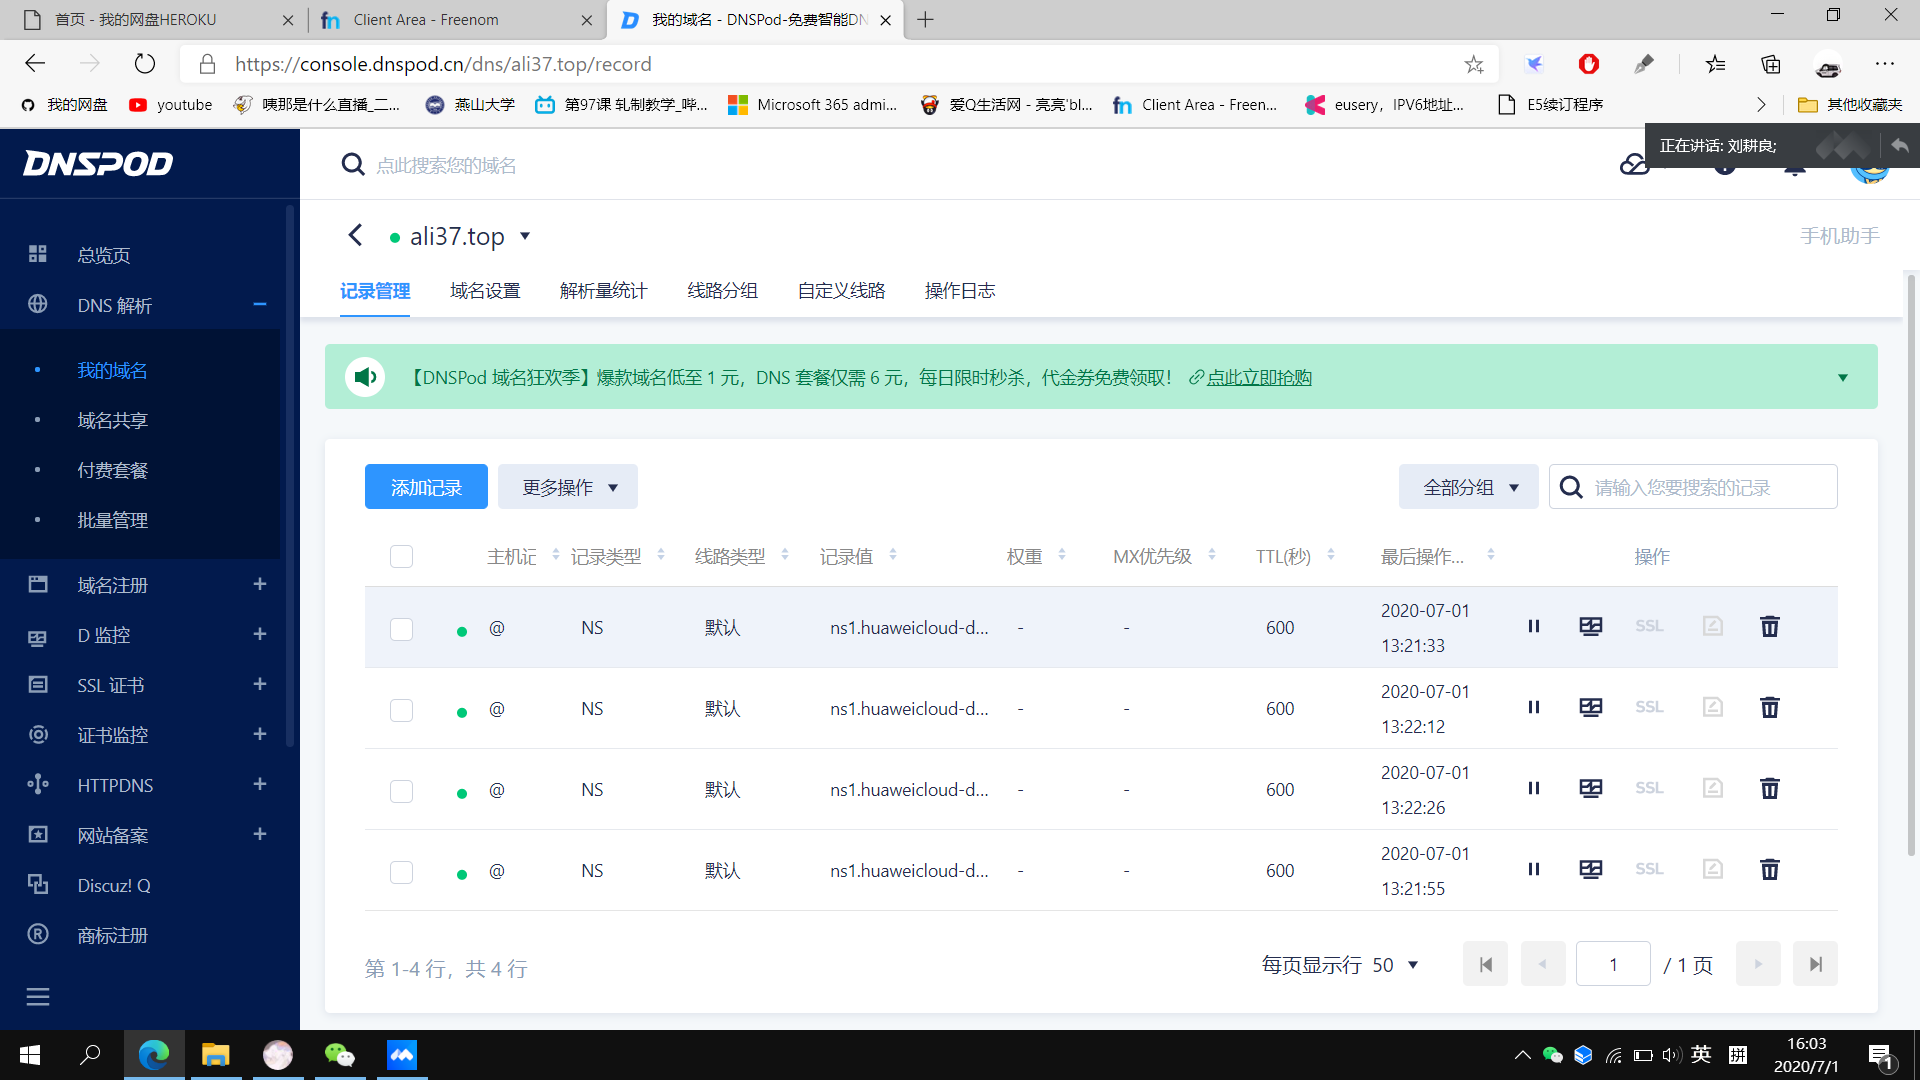Check the first NS record's checkbox
Image resolution: width=1920 pixels, height=1080 pixels.
click(x=401, y=629)
